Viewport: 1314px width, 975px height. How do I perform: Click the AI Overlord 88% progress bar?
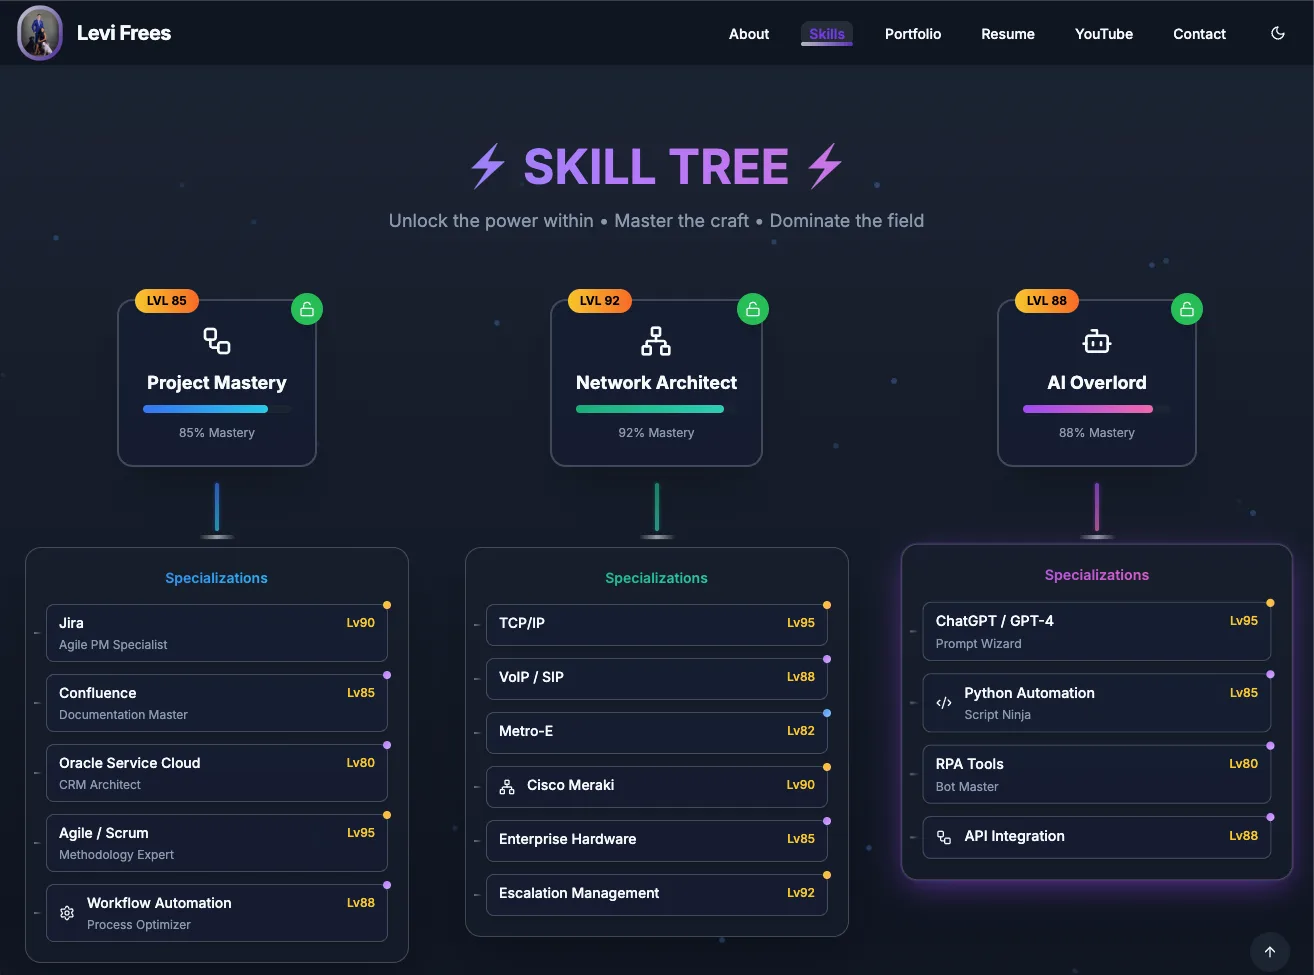pyautogui.click(x=1097, y=409)
